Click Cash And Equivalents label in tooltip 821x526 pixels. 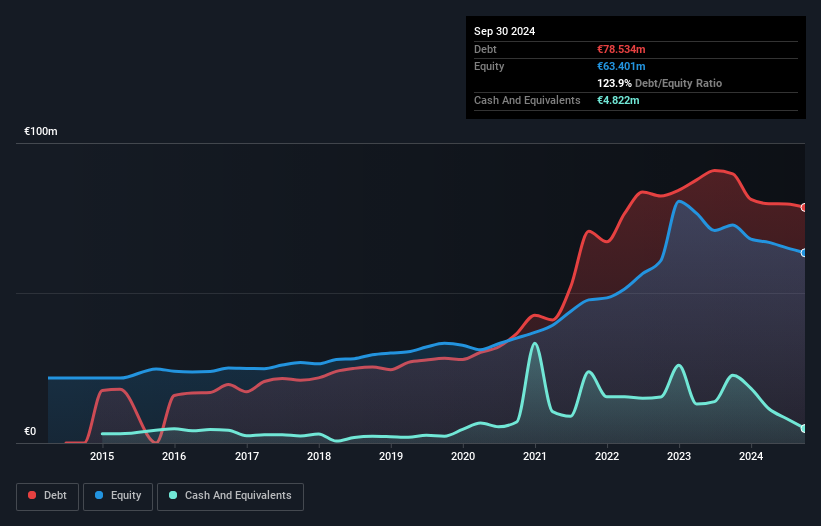527,100
